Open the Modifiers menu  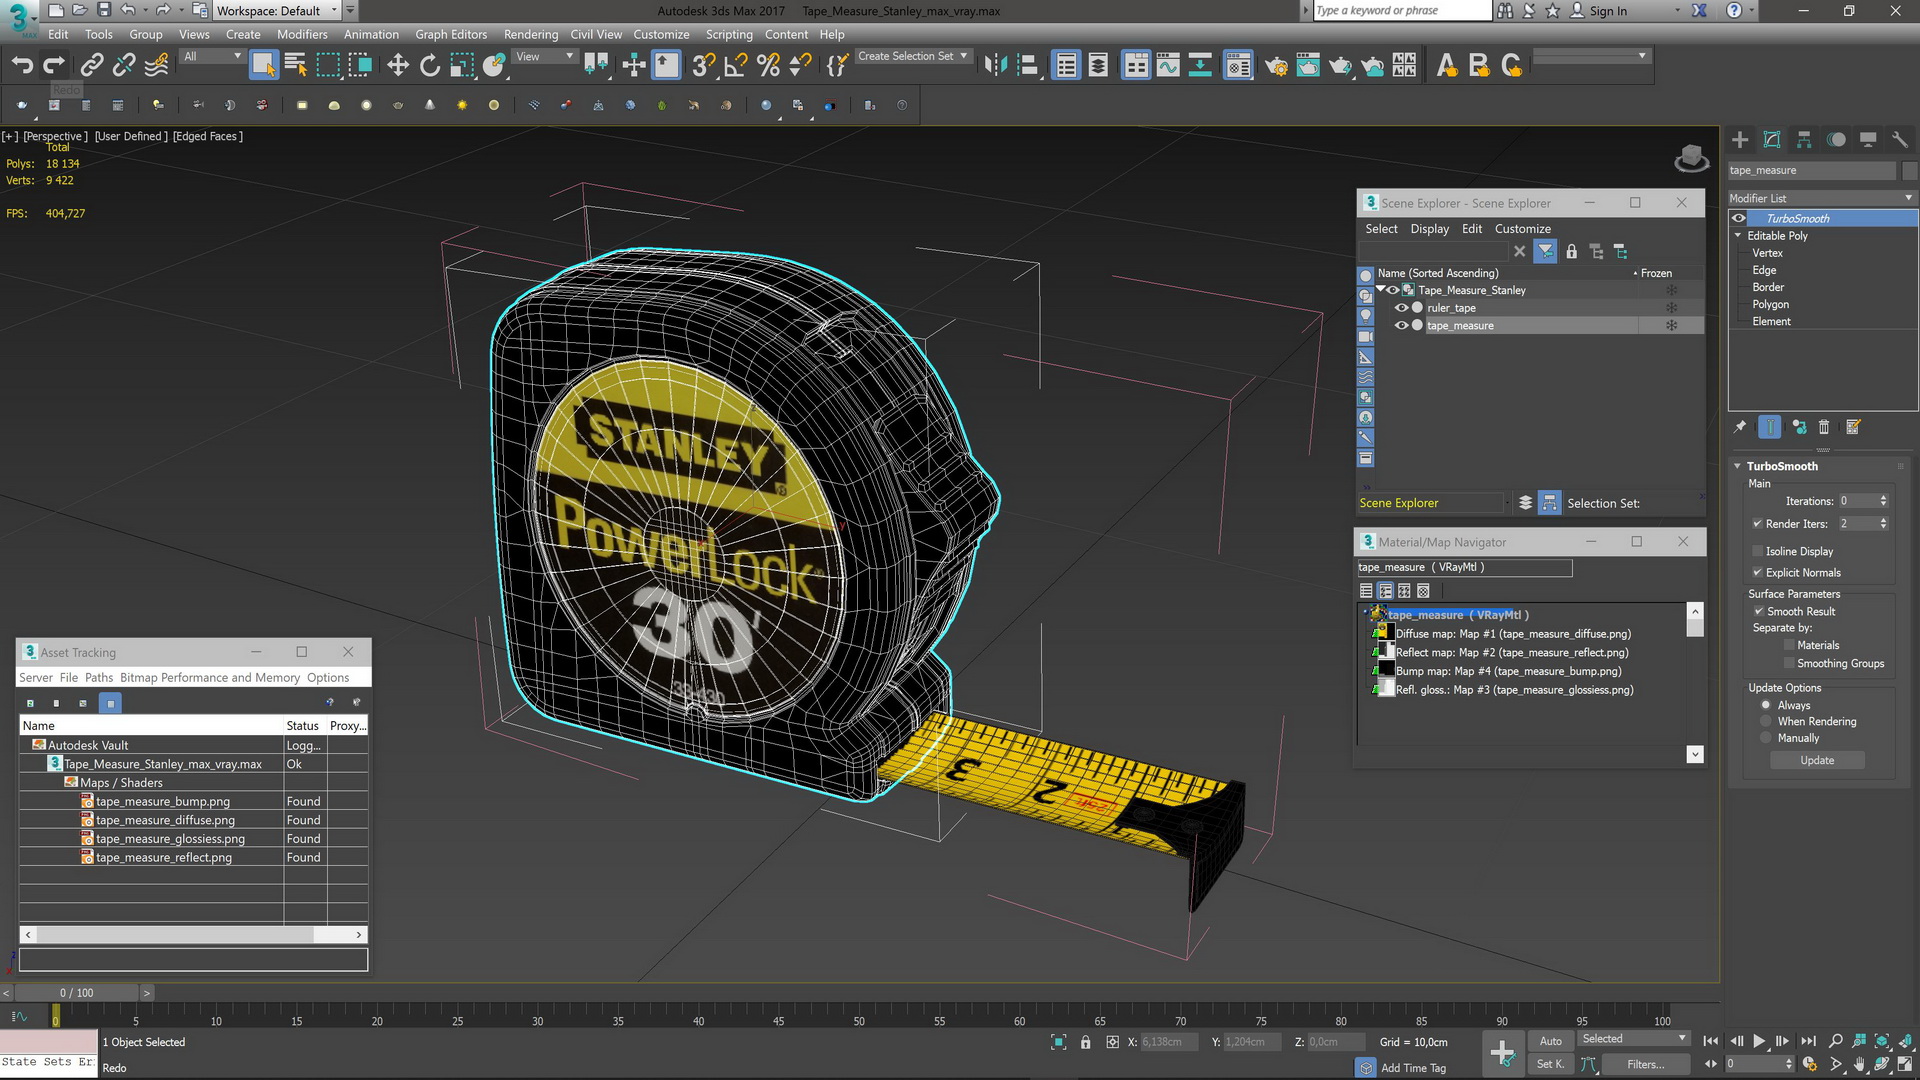pyautogui.click(x=302, y=34)
